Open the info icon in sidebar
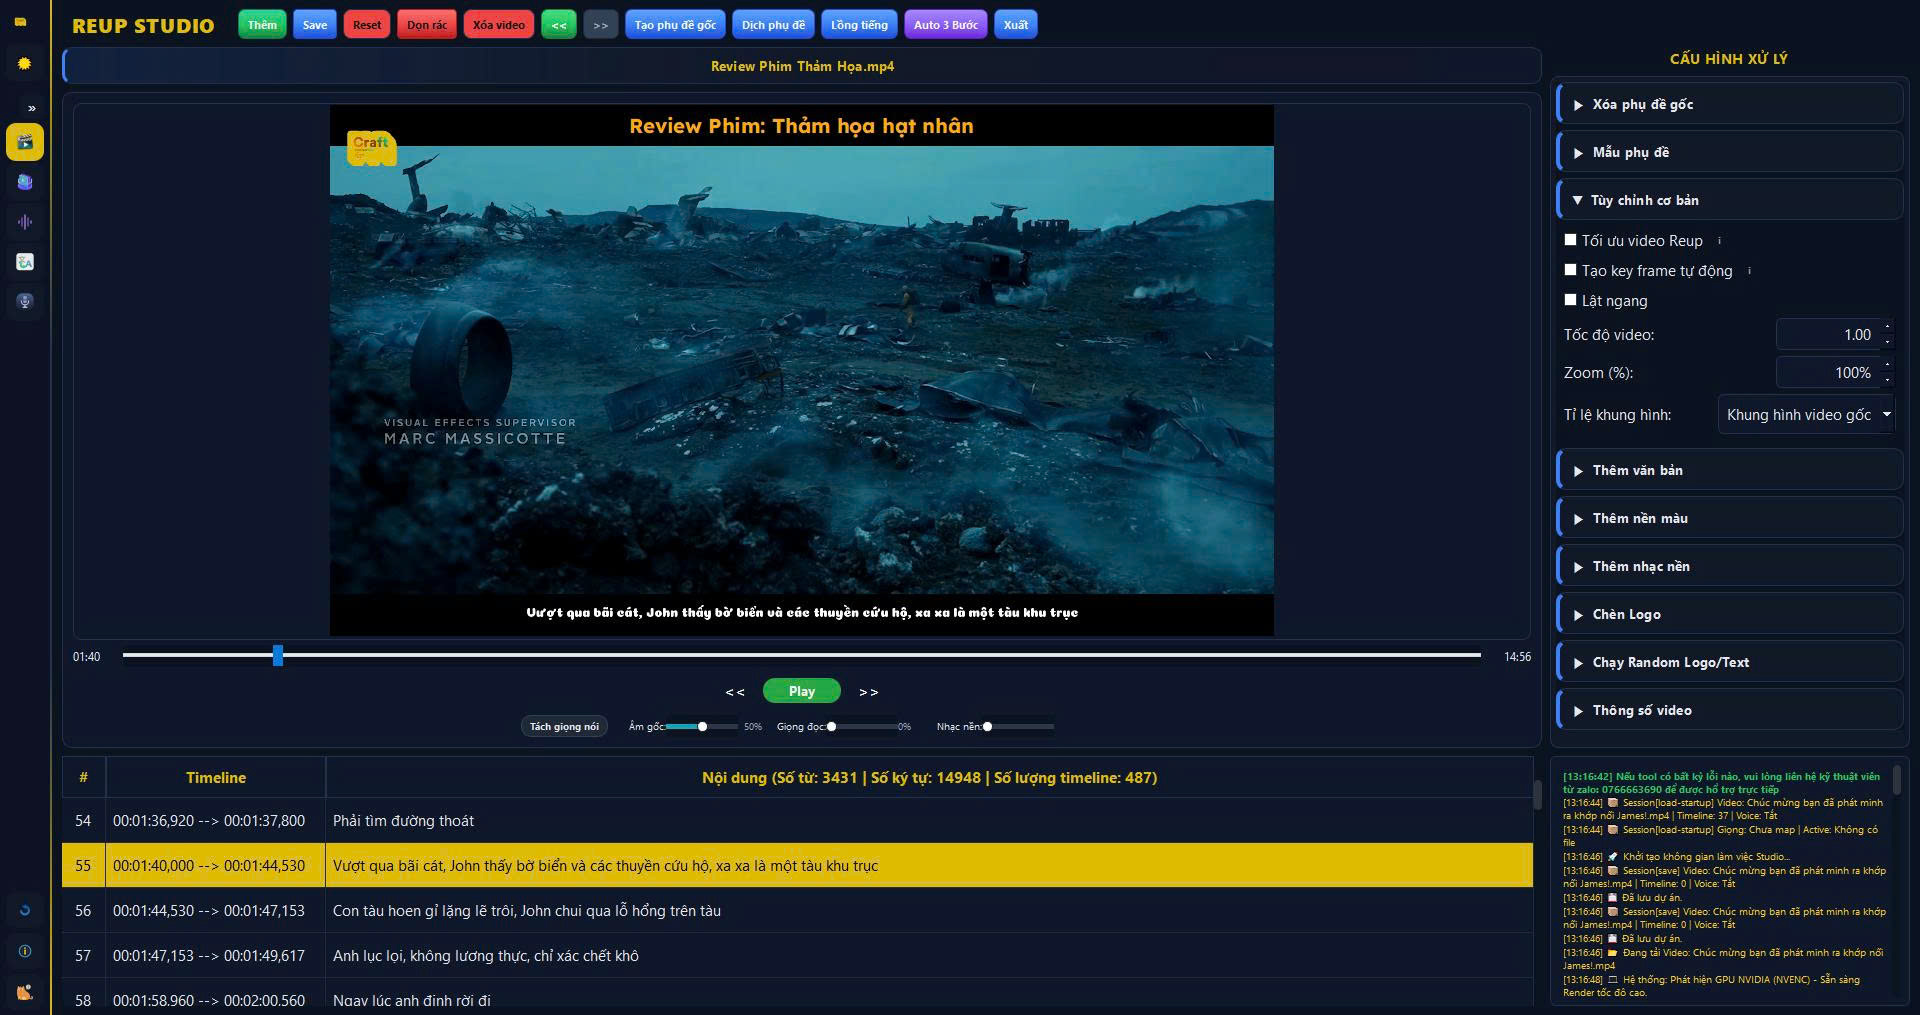 (25, 951)
